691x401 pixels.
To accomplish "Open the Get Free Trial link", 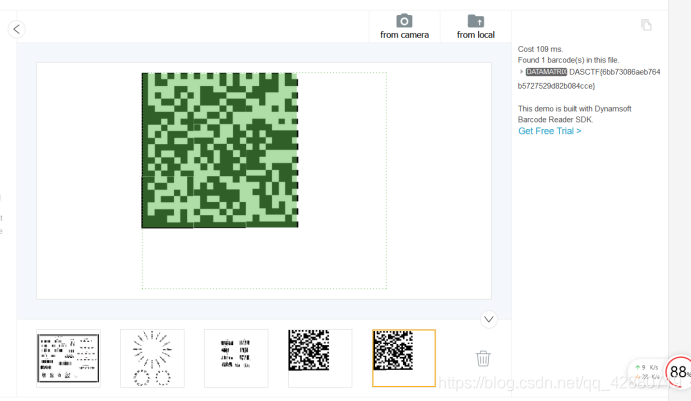I will click(550, 131).
